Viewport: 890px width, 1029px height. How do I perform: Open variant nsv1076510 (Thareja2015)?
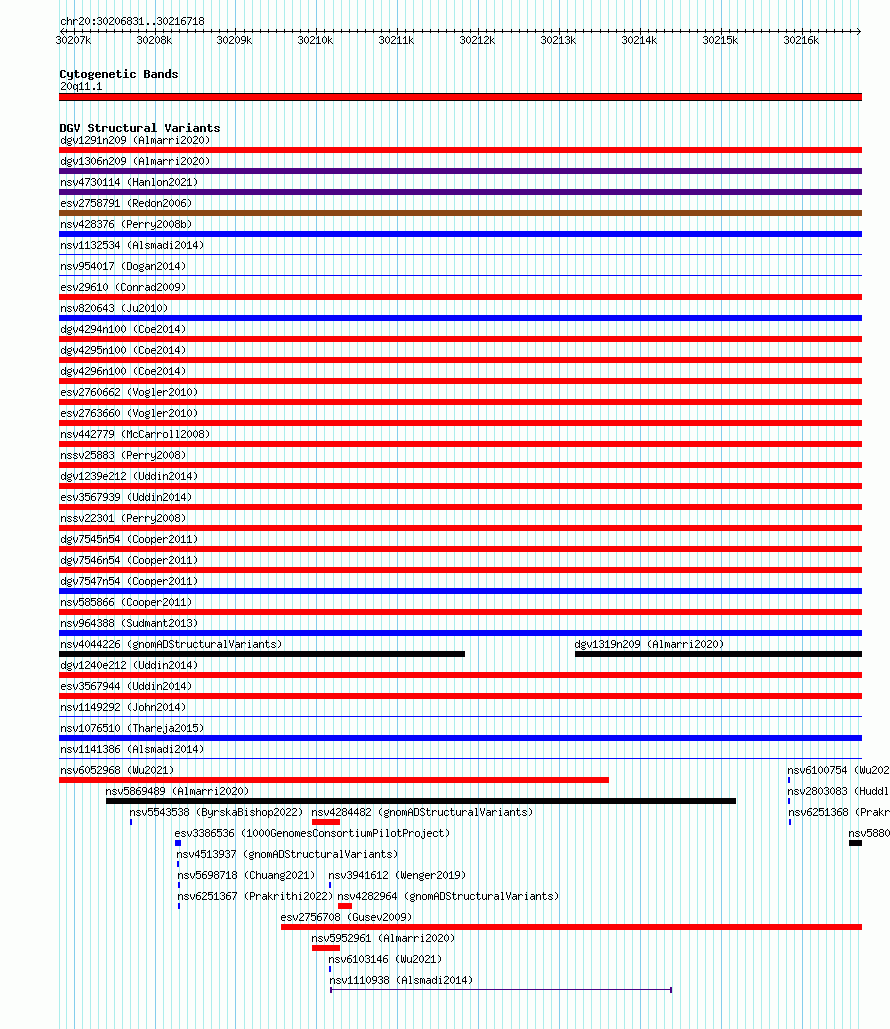pyautogui.click(x=132, y=728)
